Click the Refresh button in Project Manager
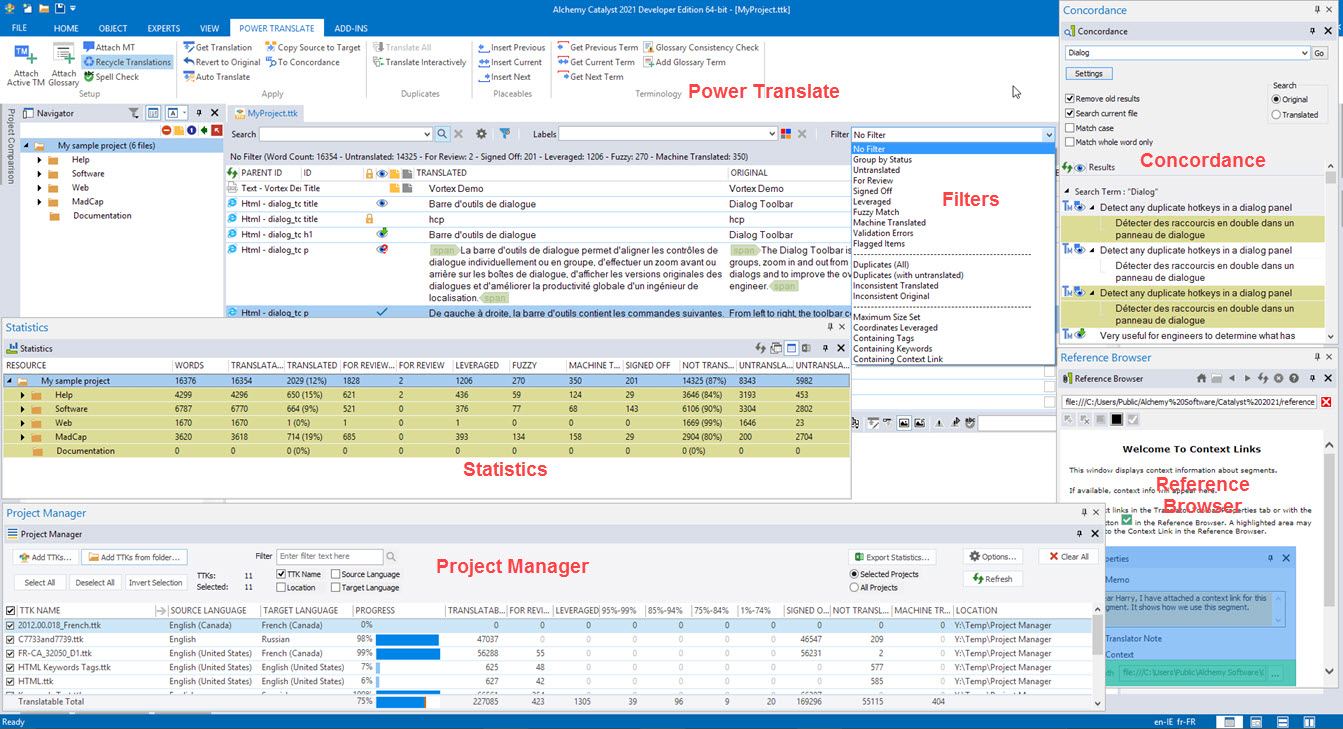The width and height of the screenshot is (1343, 729). [992, 578]
